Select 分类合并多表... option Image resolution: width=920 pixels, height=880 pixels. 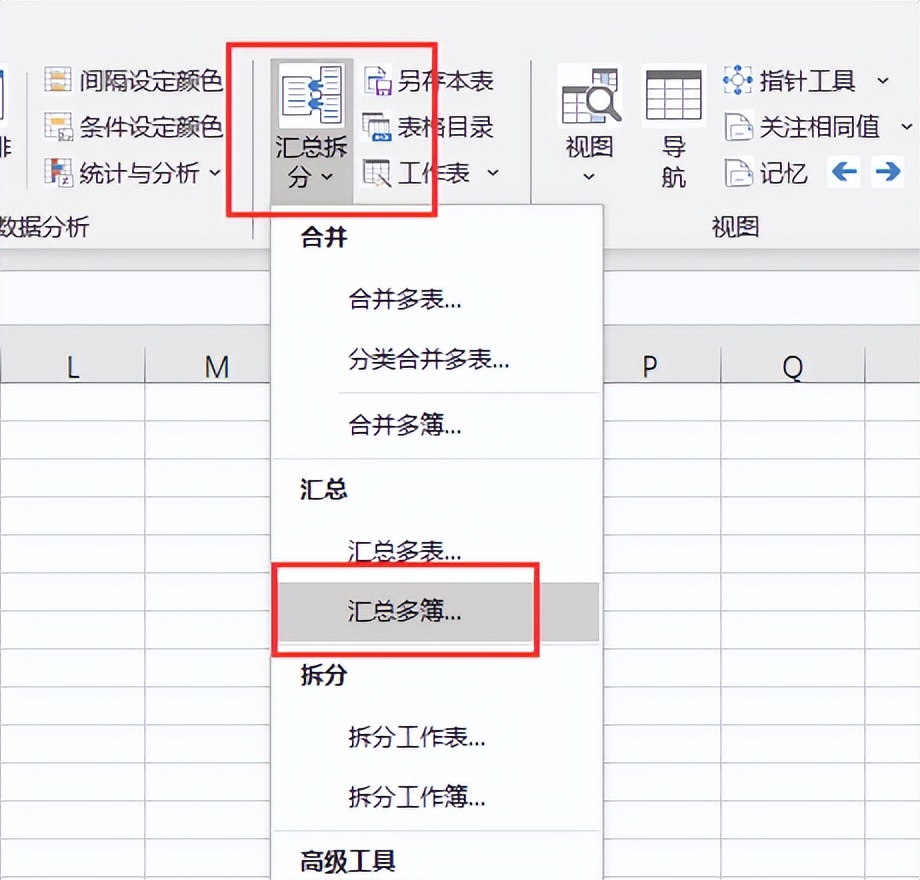[429, 359]
